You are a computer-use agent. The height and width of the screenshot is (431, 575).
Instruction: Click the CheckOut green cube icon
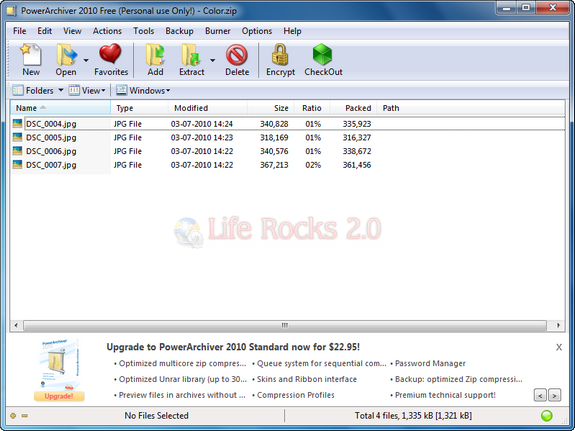point(322,55)
